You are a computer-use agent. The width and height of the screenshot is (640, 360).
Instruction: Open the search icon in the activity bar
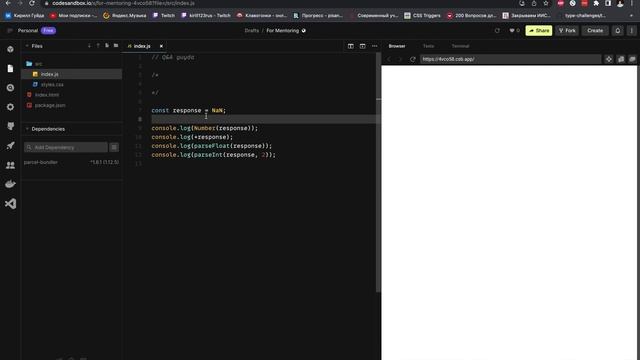coord(10,88)
